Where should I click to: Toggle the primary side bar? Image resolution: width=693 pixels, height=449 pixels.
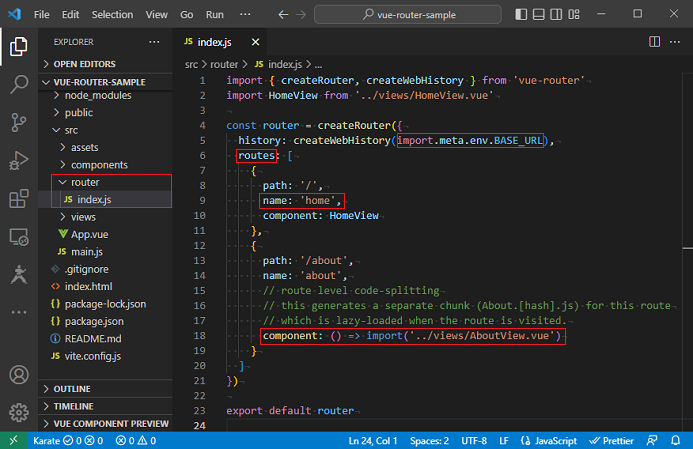[521, 15]
